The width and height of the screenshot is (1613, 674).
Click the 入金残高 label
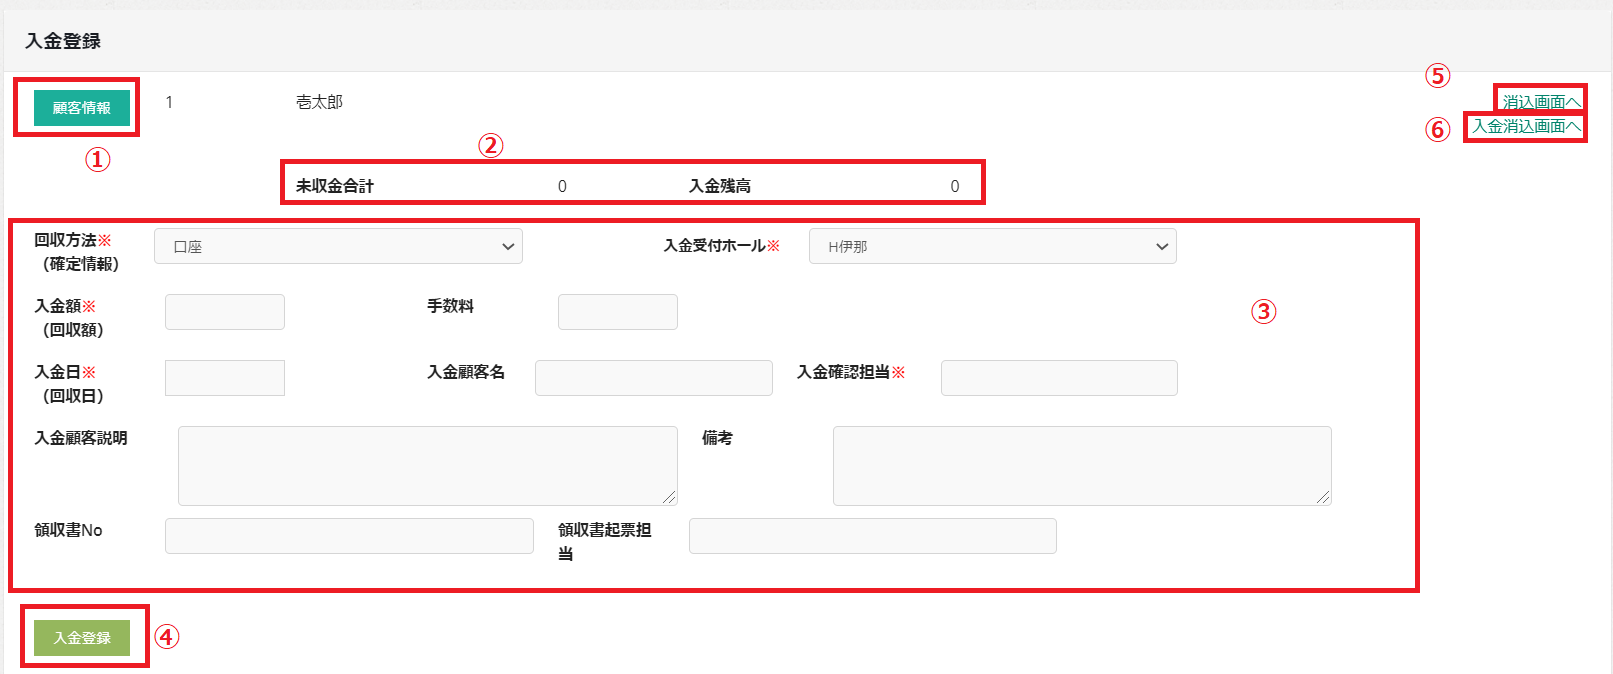click(720, 186)
